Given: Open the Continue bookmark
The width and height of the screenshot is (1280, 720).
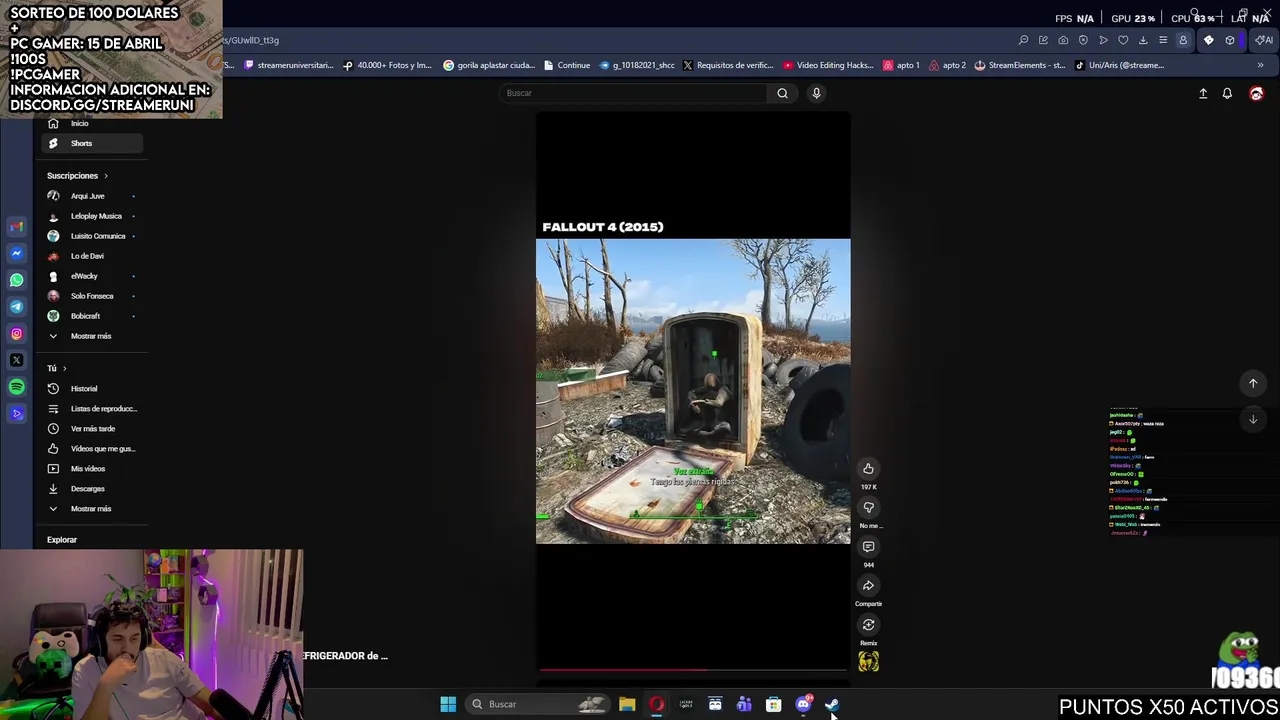Looking at the screenshot, I should (x=567, y=65).
